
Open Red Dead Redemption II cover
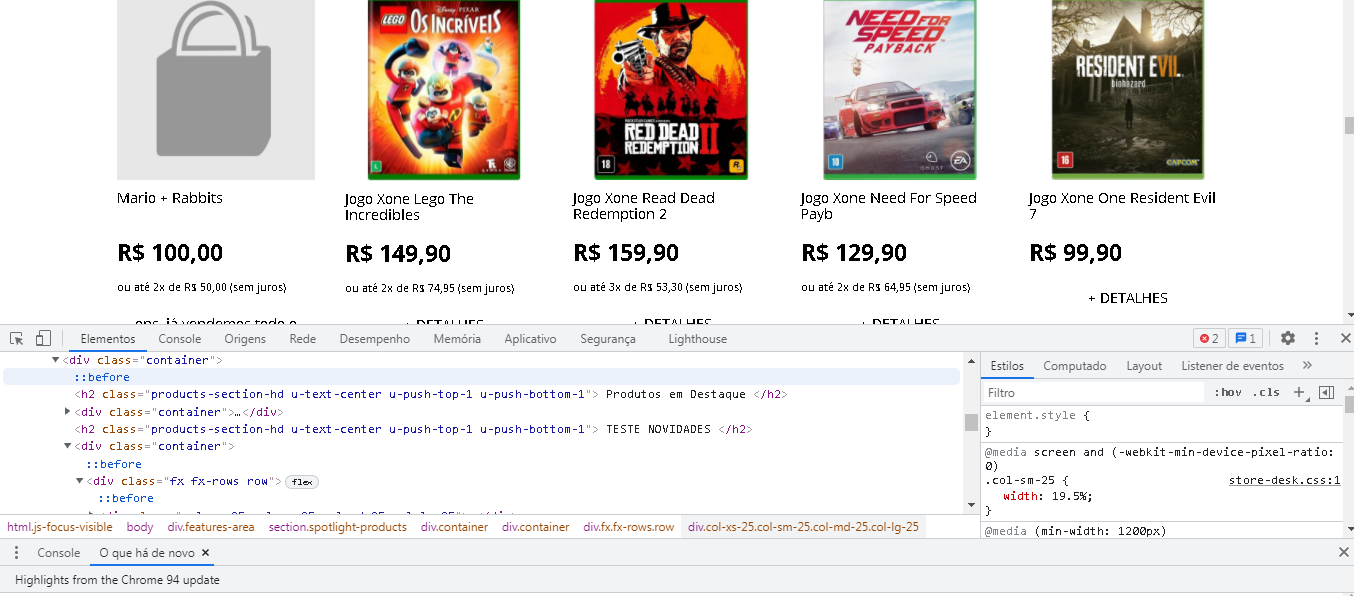click(x=671, y=90)
